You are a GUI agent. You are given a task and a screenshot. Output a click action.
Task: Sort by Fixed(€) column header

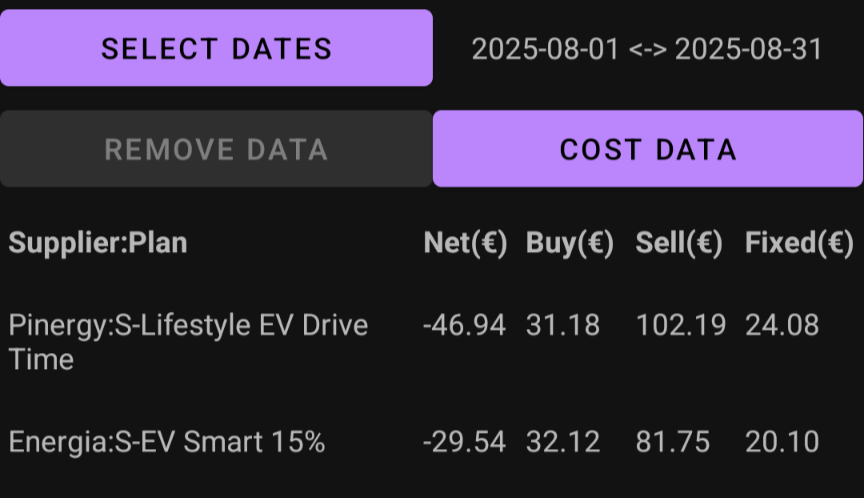(800, 242)
